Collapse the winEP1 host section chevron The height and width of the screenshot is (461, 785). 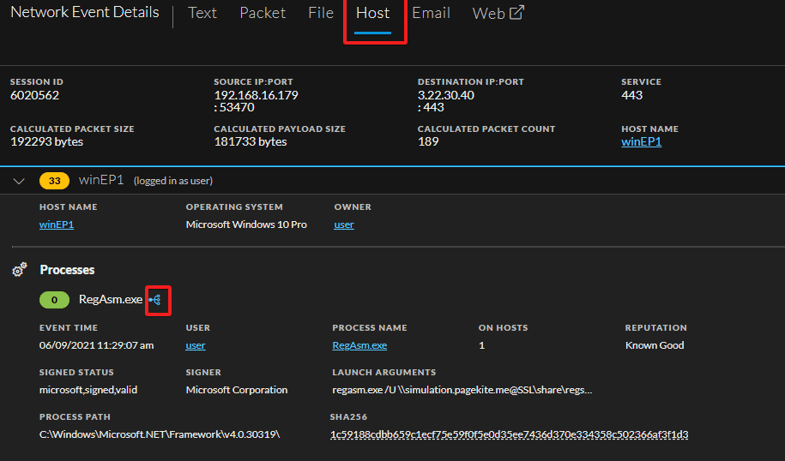tap(19, 180)
